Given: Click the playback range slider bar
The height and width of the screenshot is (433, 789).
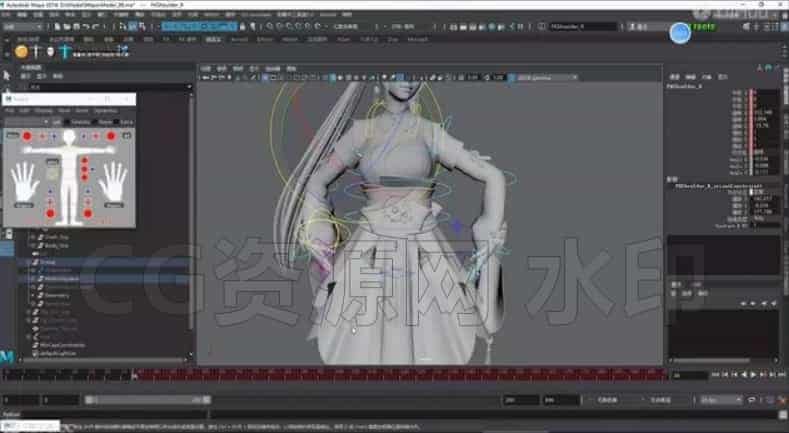Looking at the screenshot, I should point(147,400).
